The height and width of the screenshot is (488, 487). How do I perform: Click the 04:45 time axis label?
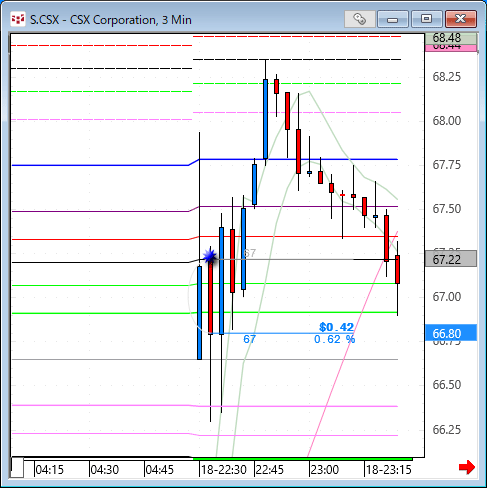coord(160,470)
